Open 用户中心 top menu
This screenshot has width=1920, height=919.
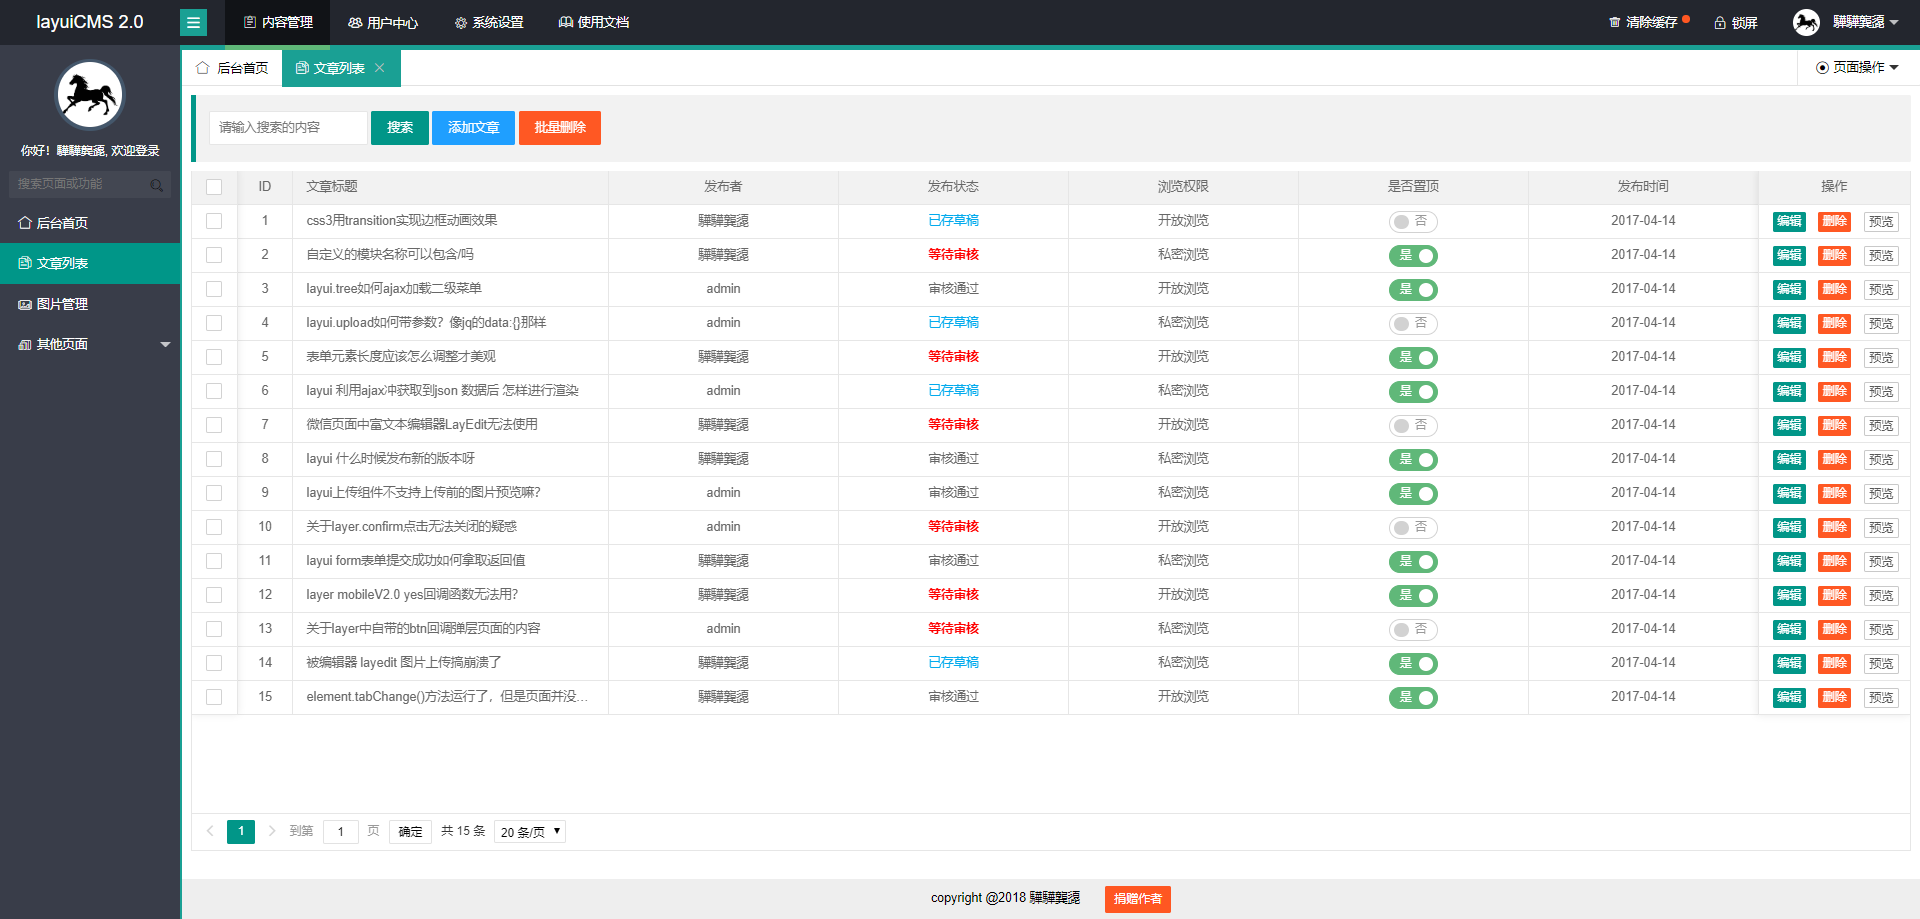click(383, 22)
